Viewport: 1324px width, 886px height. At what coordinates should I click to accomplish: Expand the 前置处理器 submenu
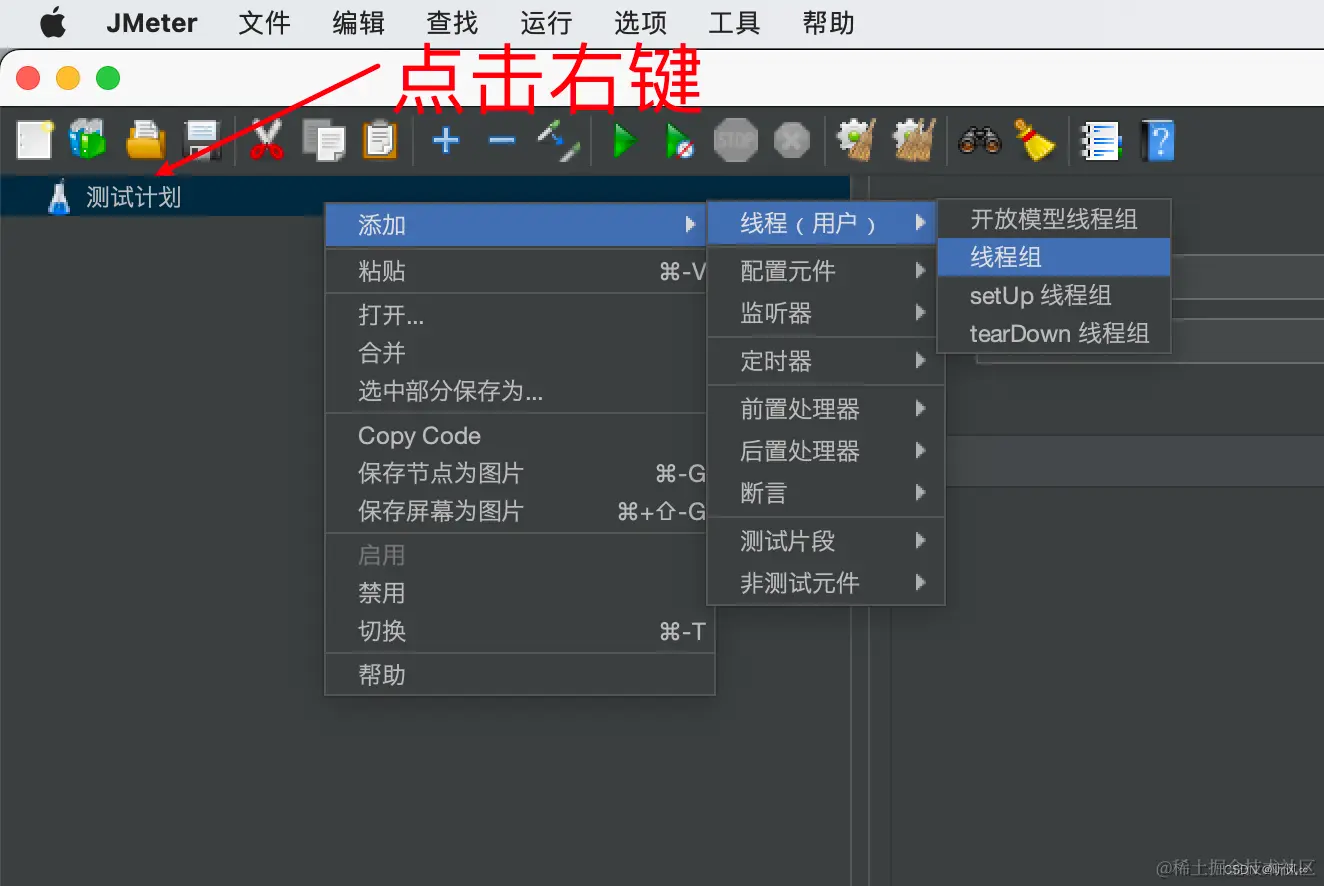click(x=826, y=409)
